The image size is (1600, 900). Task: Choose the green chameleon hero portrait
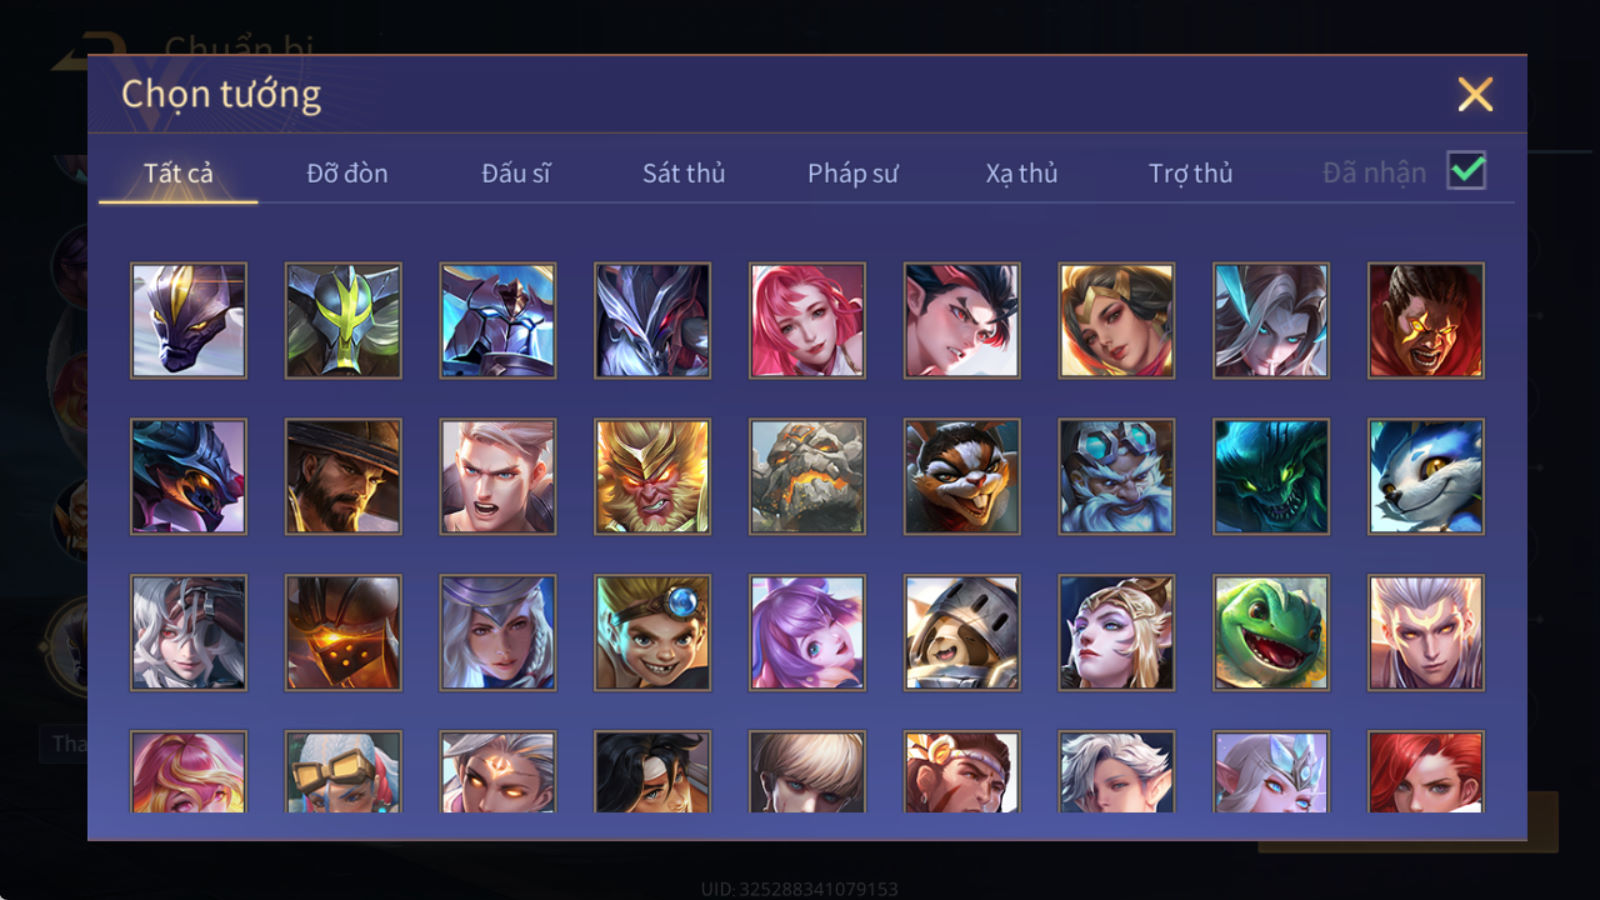[1271, 632]
